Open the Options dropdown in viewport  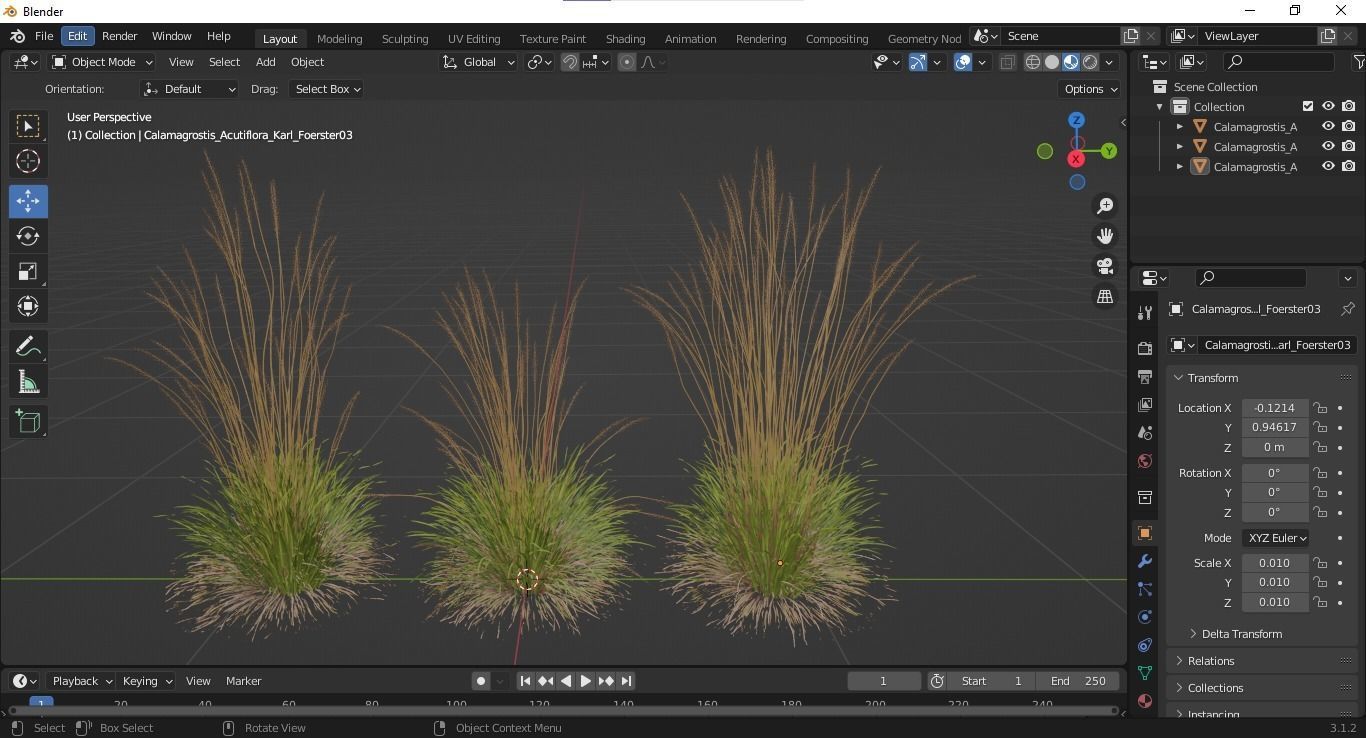(1090, 89)
